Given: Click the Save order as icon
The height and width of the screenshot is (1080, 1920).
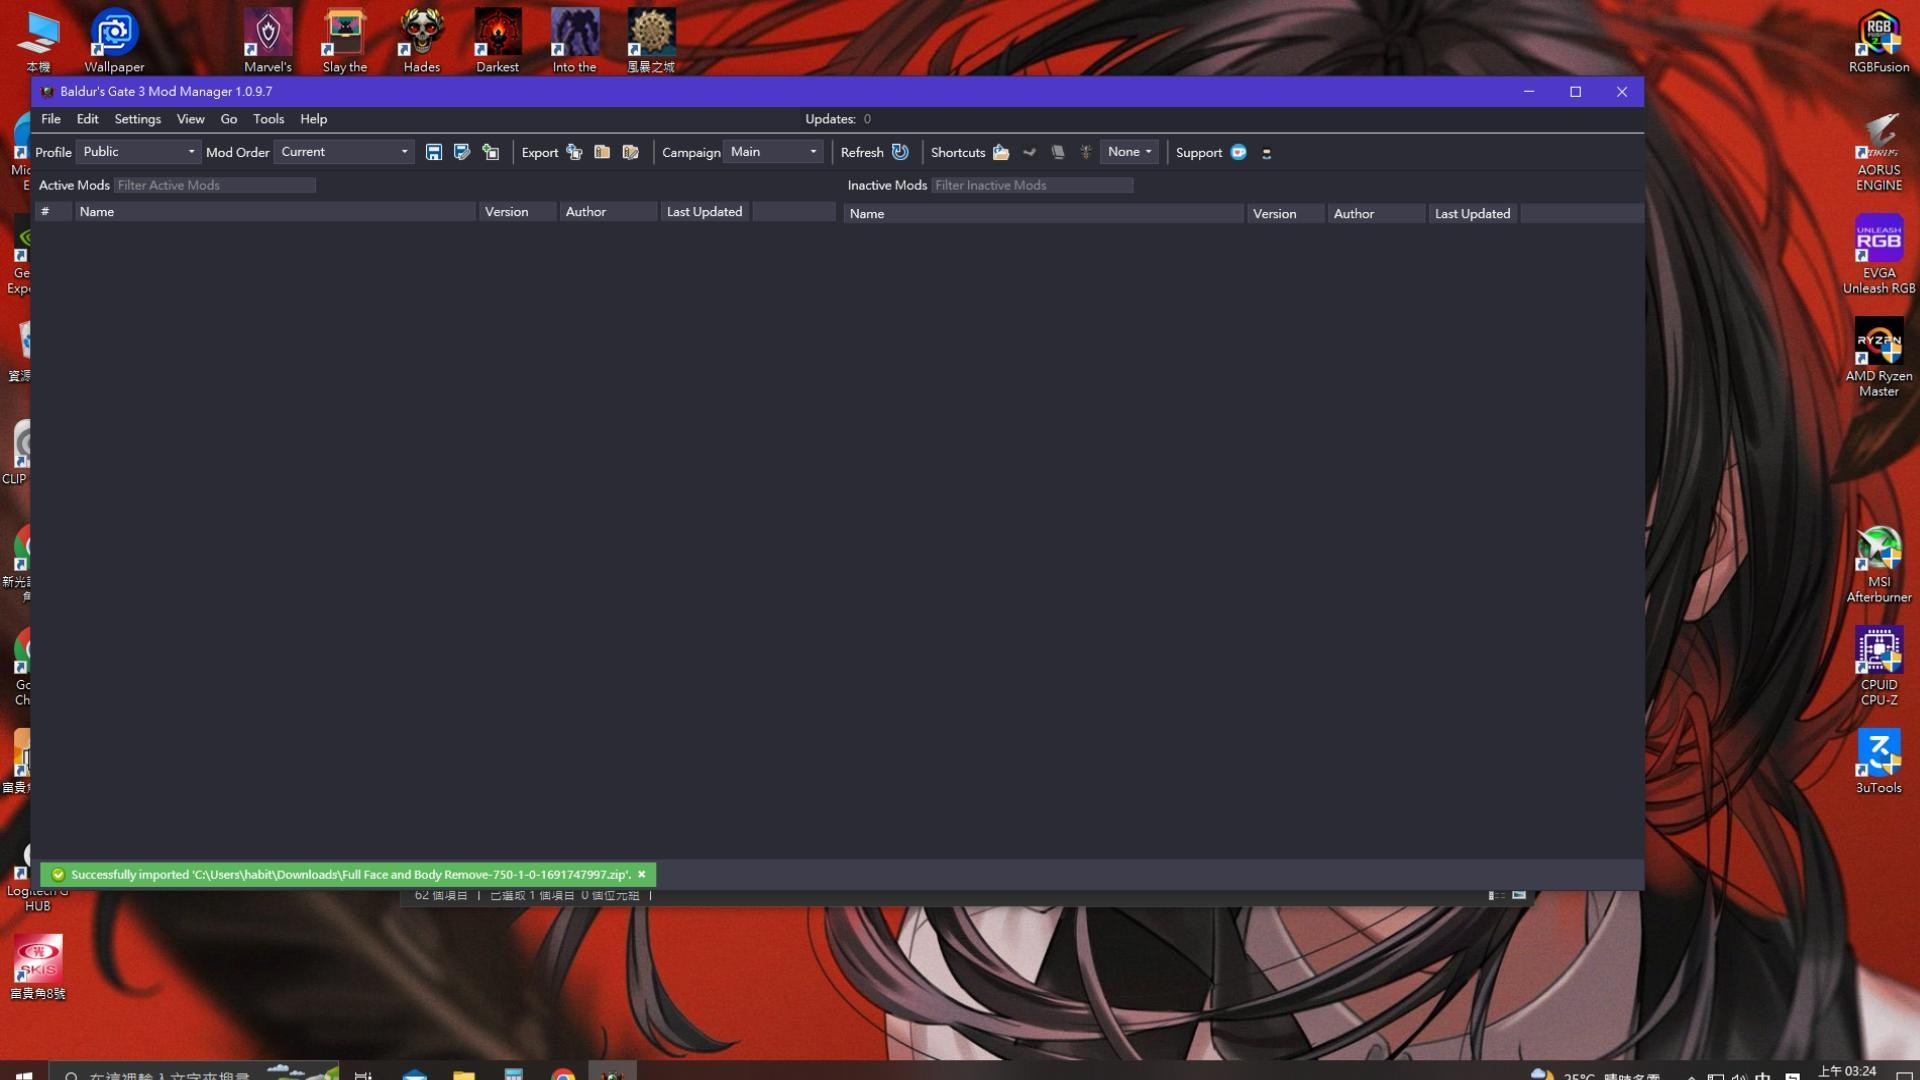Looking at the screenshot, I should tap(461, 152).
